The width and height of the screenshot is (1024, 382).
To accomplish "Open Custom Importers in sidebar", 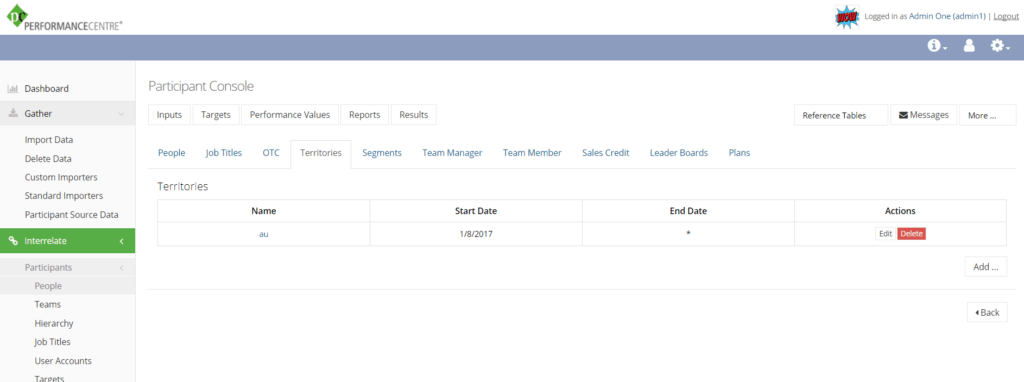I will point(61,177).
